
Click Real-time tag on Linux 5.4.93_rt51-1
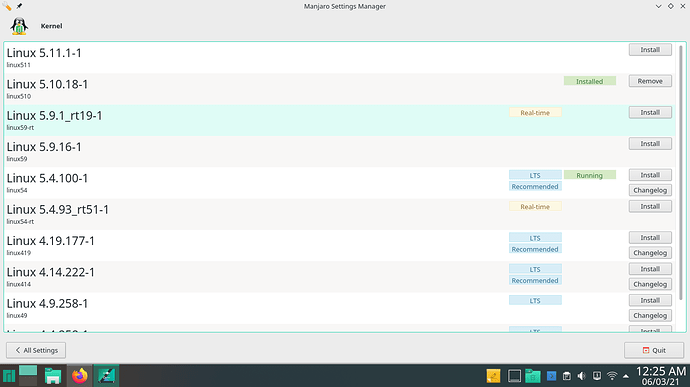[535, 206]
